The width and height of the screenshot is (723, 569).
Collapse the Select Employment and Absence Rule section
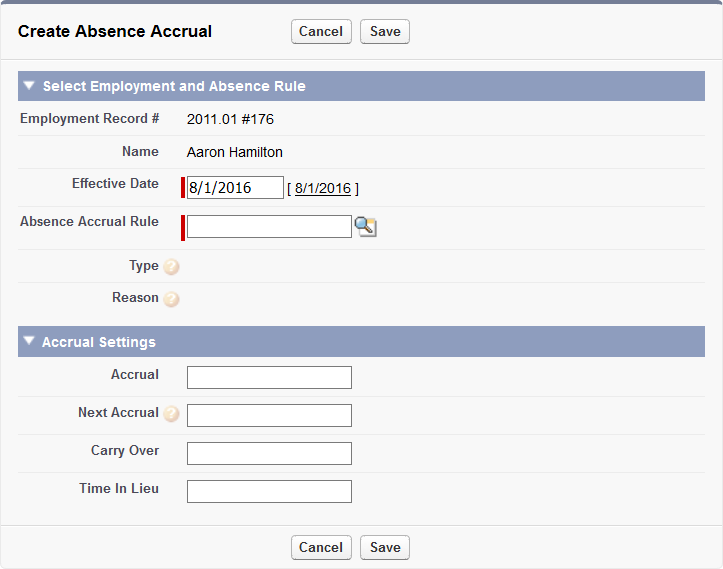[x=29, y=86]
